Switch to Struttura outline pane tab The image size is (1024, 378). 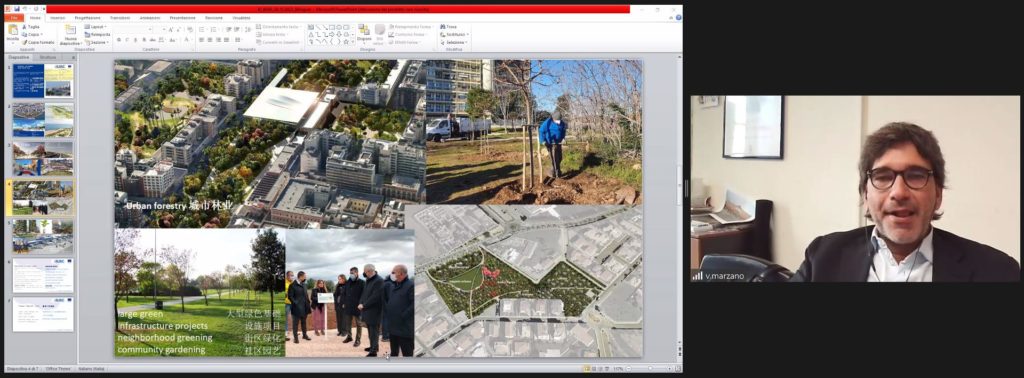(x=48, y=57)
